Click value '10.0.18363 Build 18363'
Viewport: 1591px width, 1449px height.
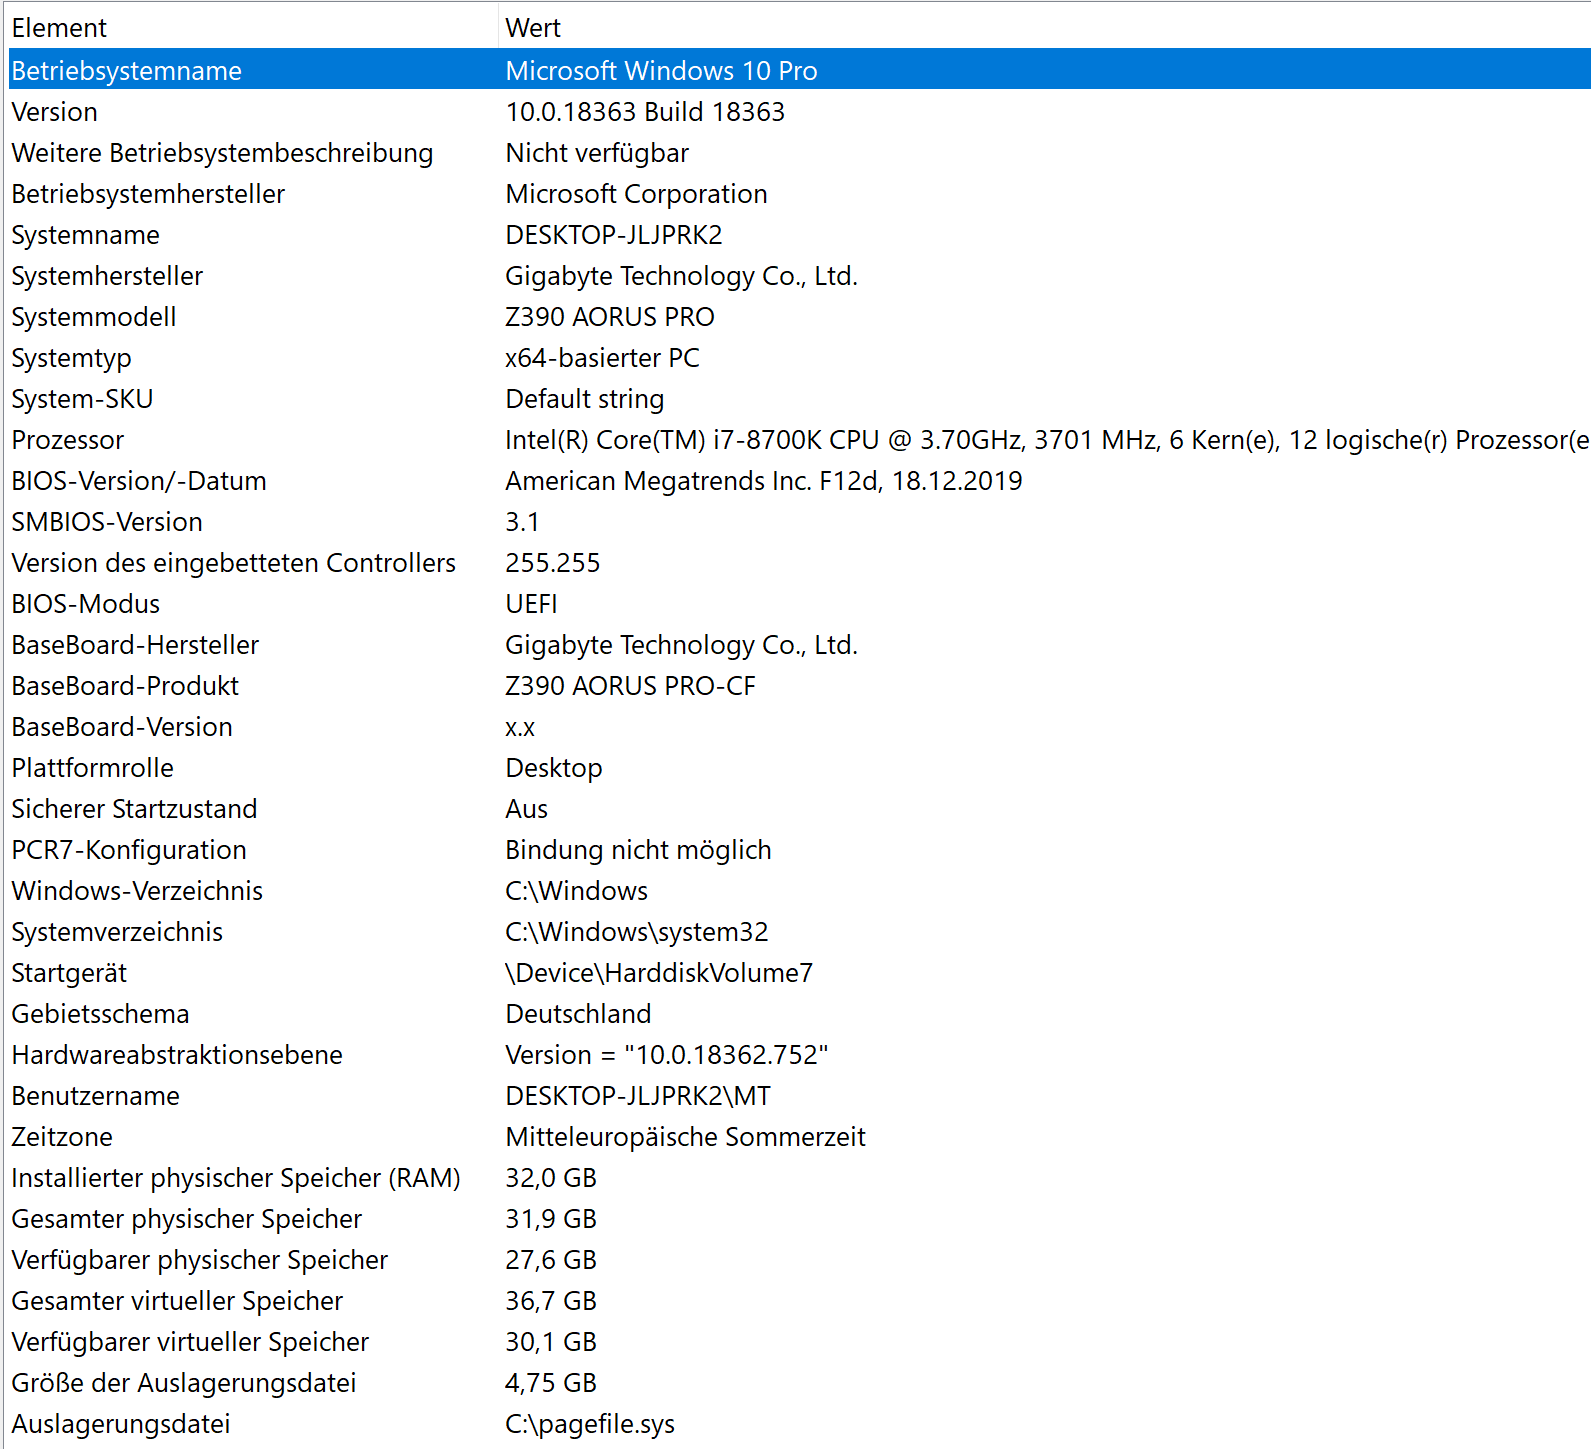click(645, 112)
